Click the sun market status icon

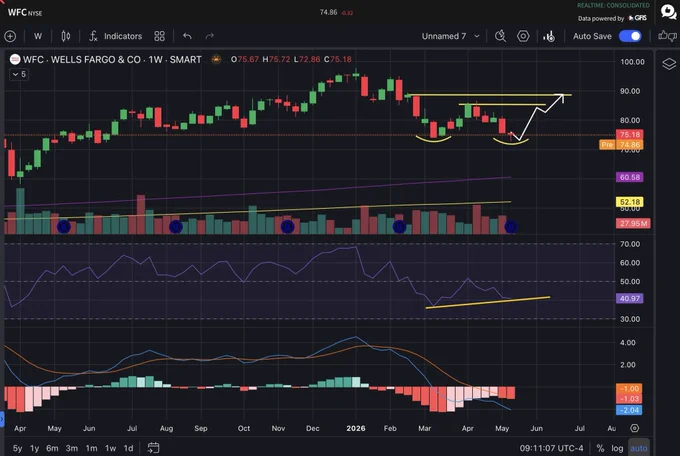click(216, 59)
